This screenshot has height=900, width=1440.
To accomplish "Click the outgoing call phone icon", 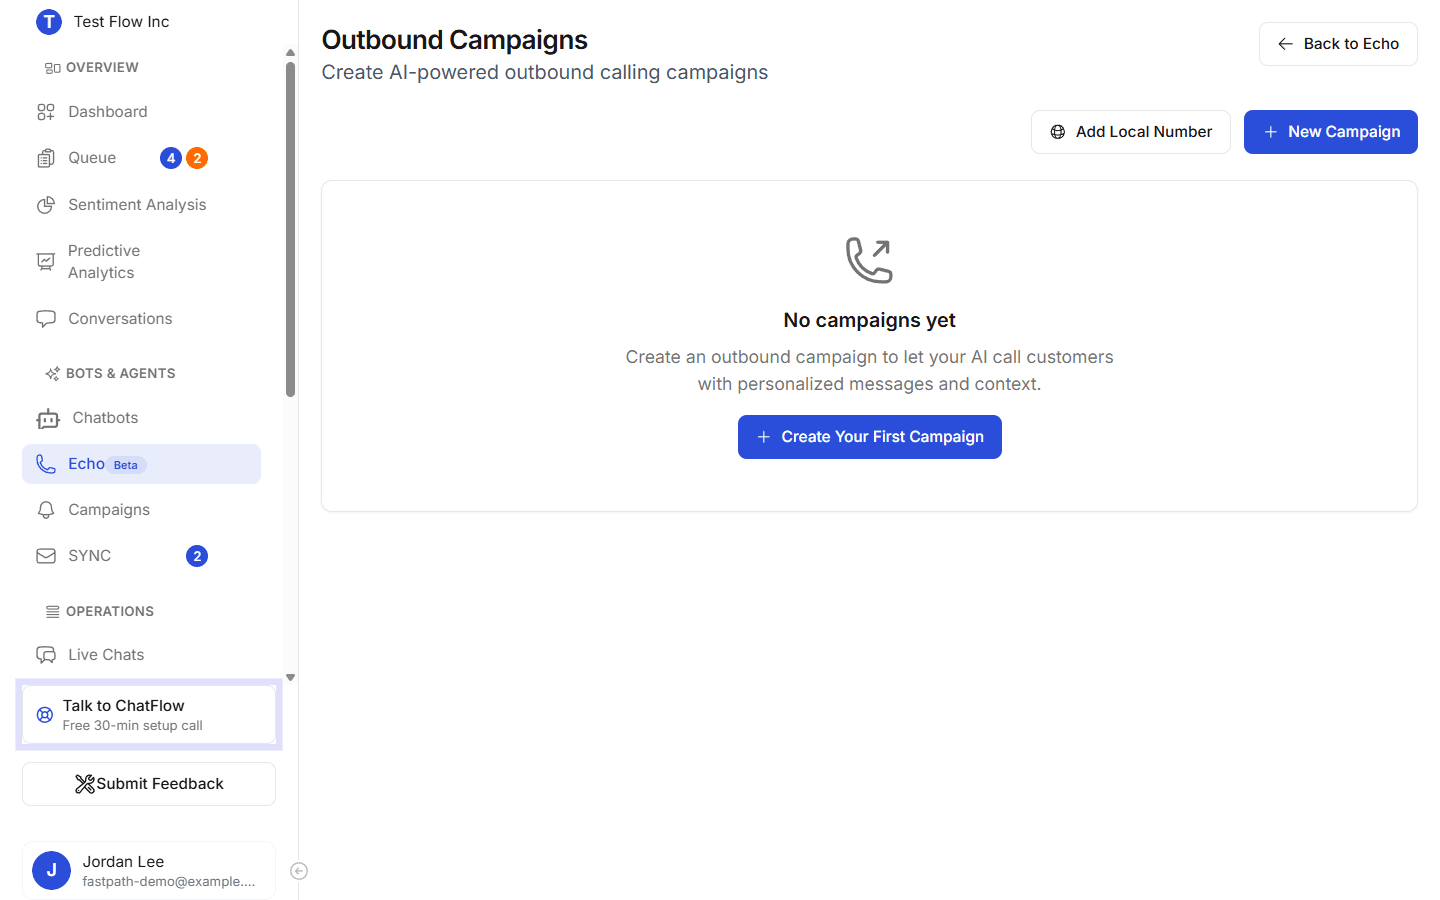I will click(x=869, y=260).
